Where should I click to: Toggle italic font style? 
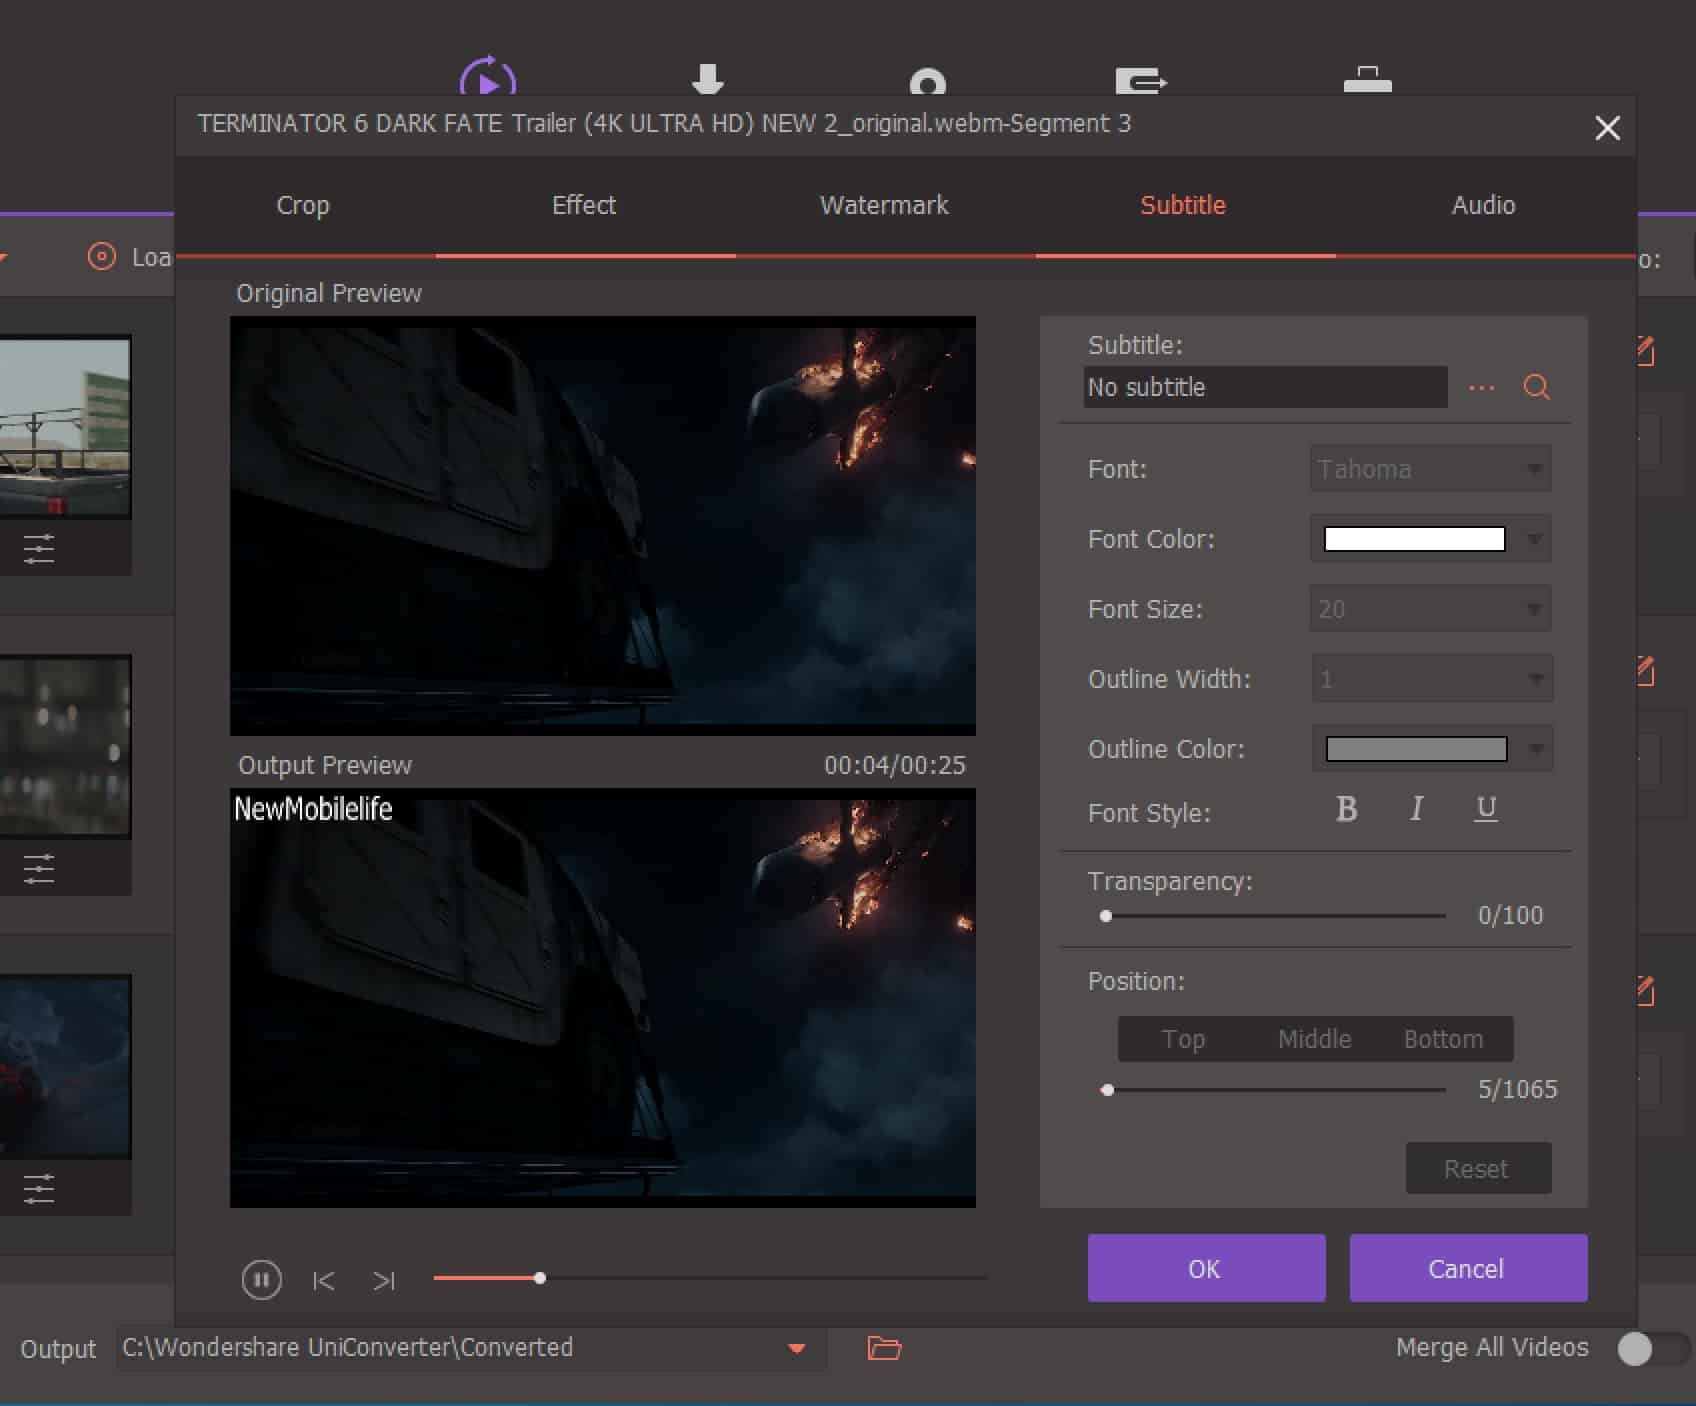pyautogui.click(x=1416, y=809)
